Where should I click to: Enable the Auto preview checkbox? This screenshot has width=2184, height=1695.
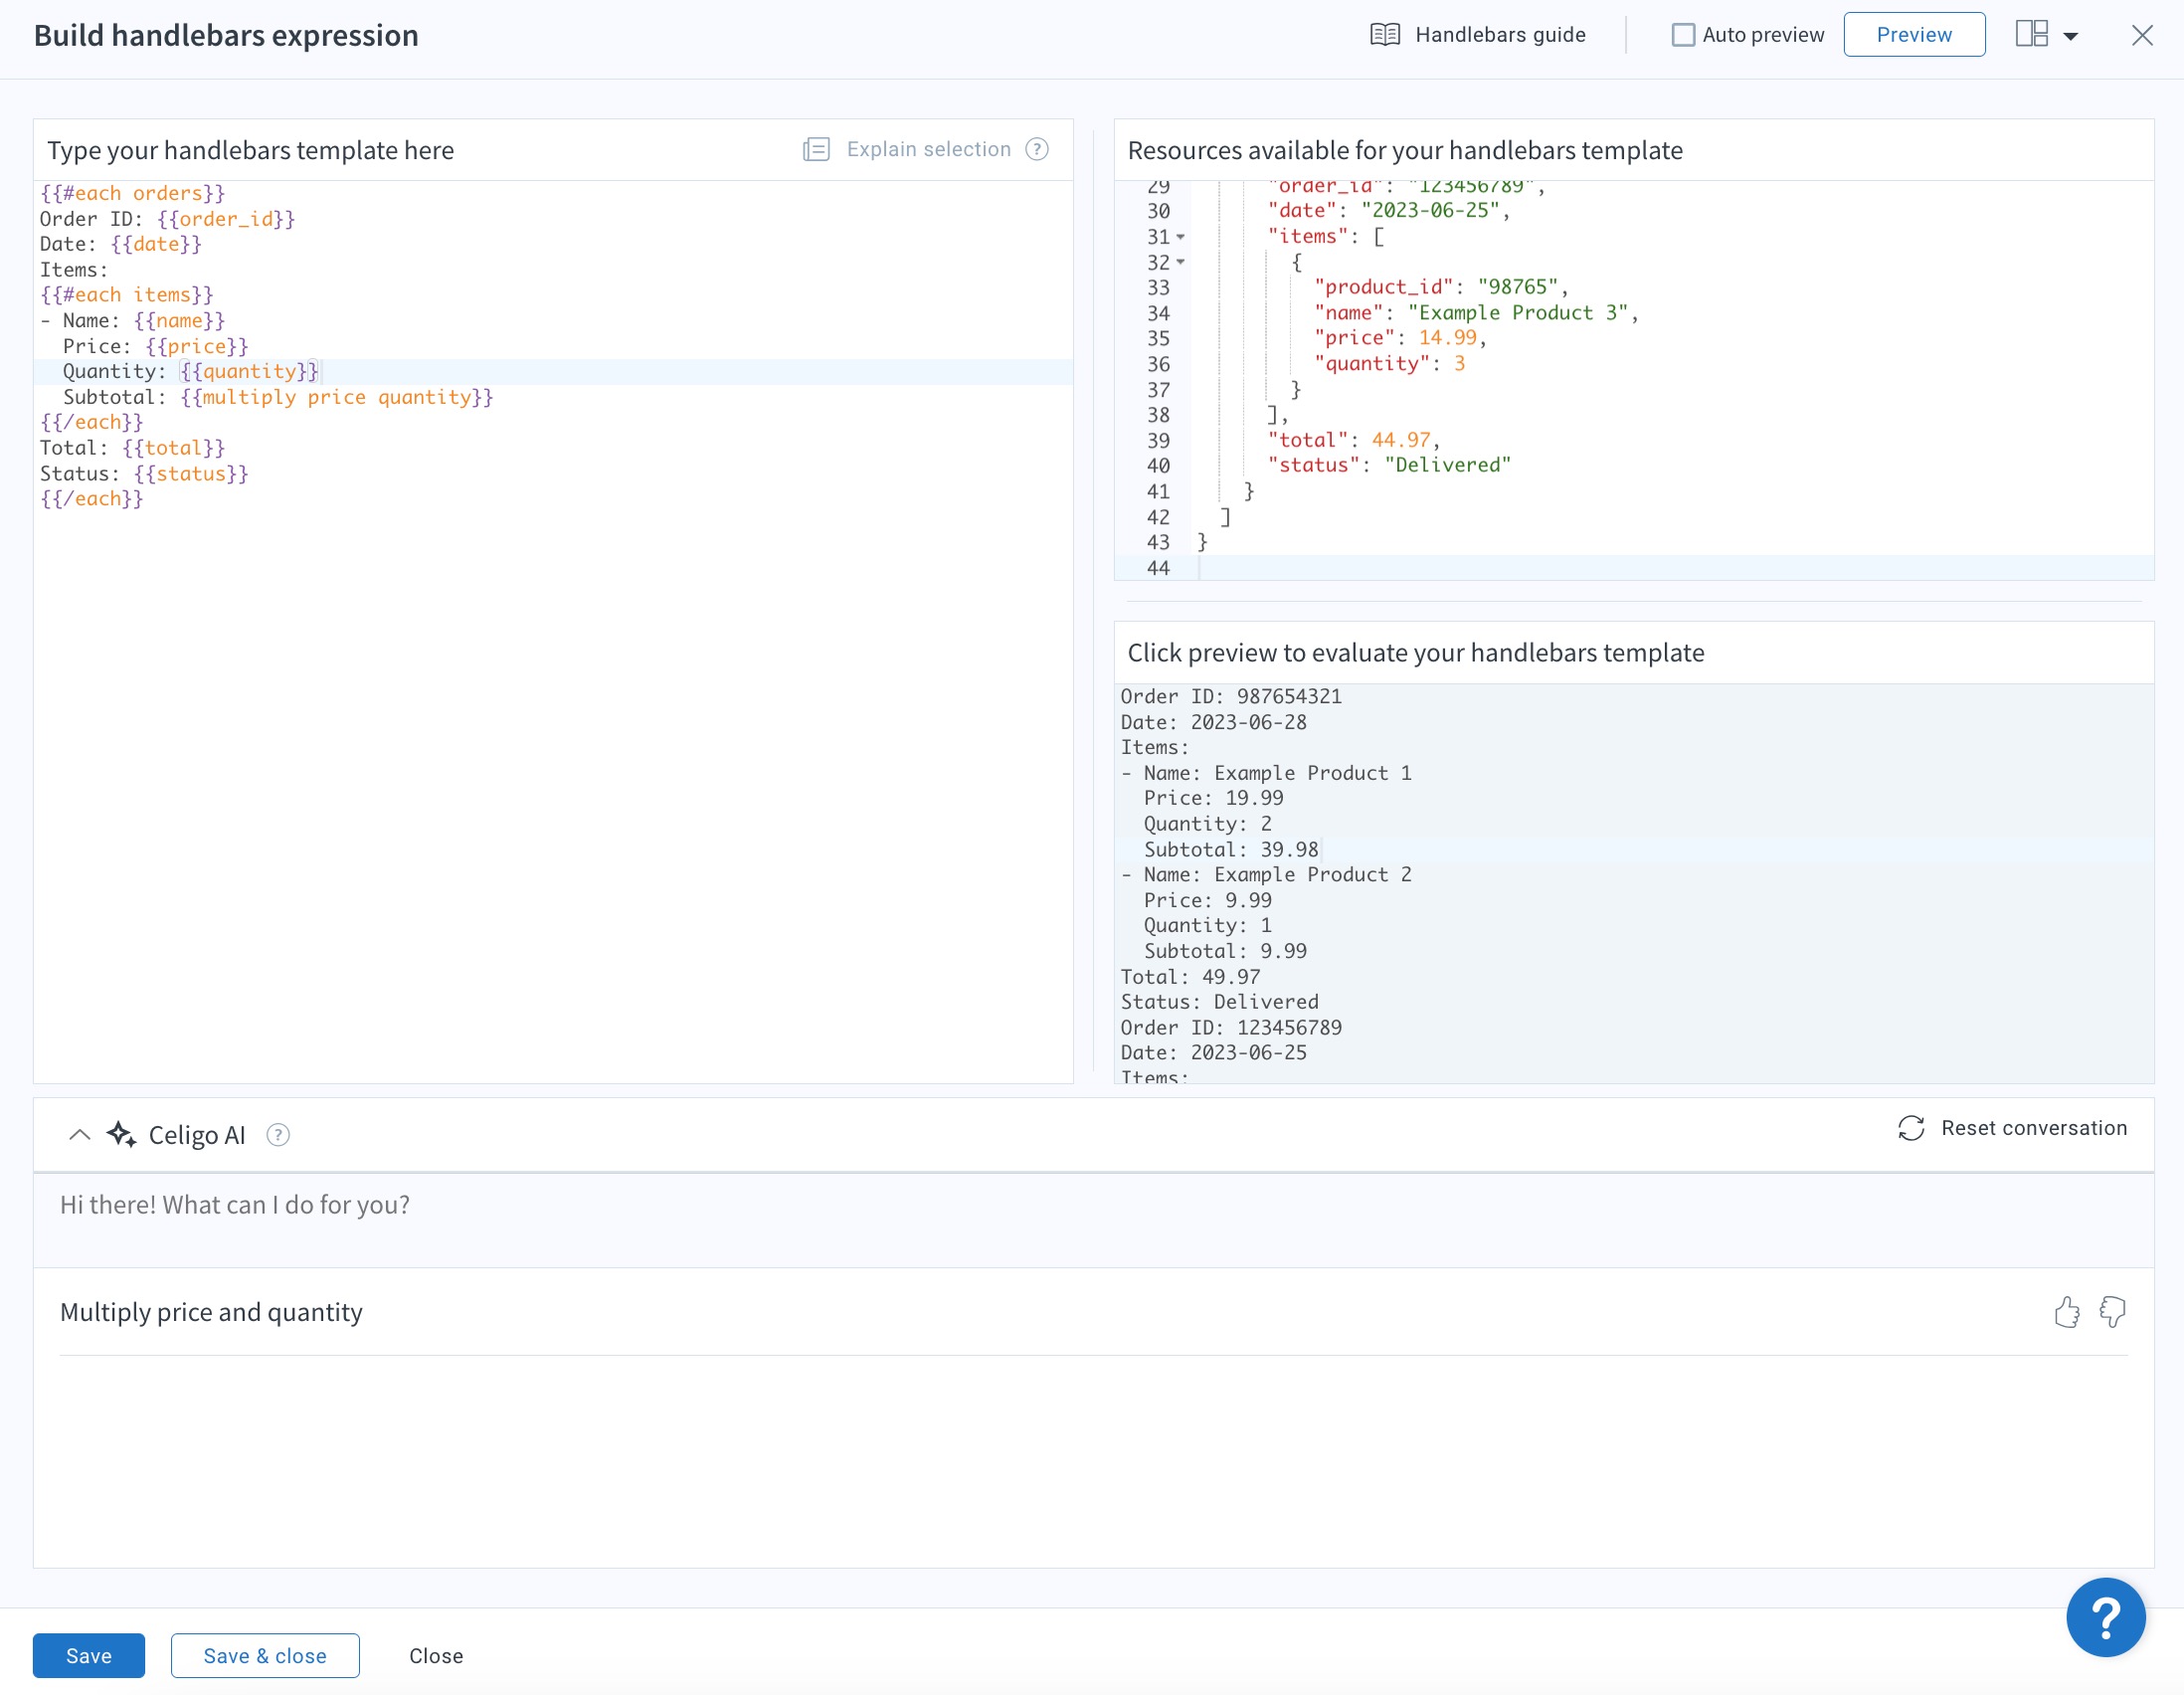[1683, 35]
